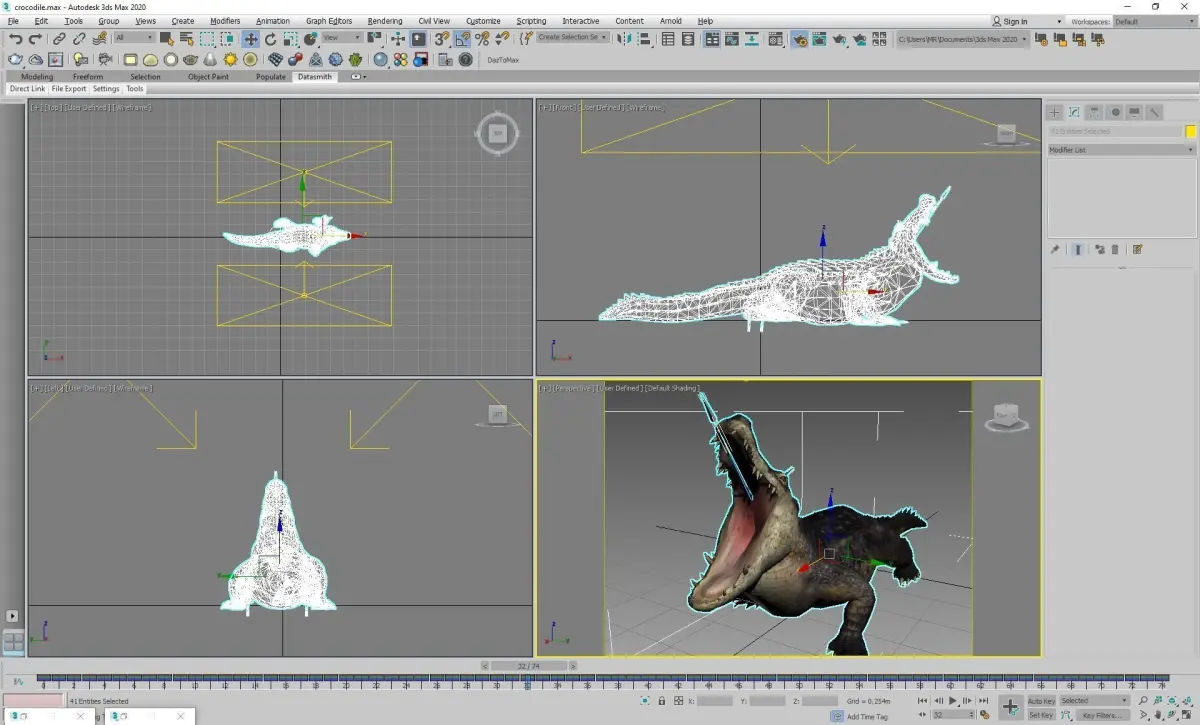Image resolution: width=1200 pixels, height=725 pixels.
Task: Toggle Auto Key animation mode
Action: (x=1041, y=701)
